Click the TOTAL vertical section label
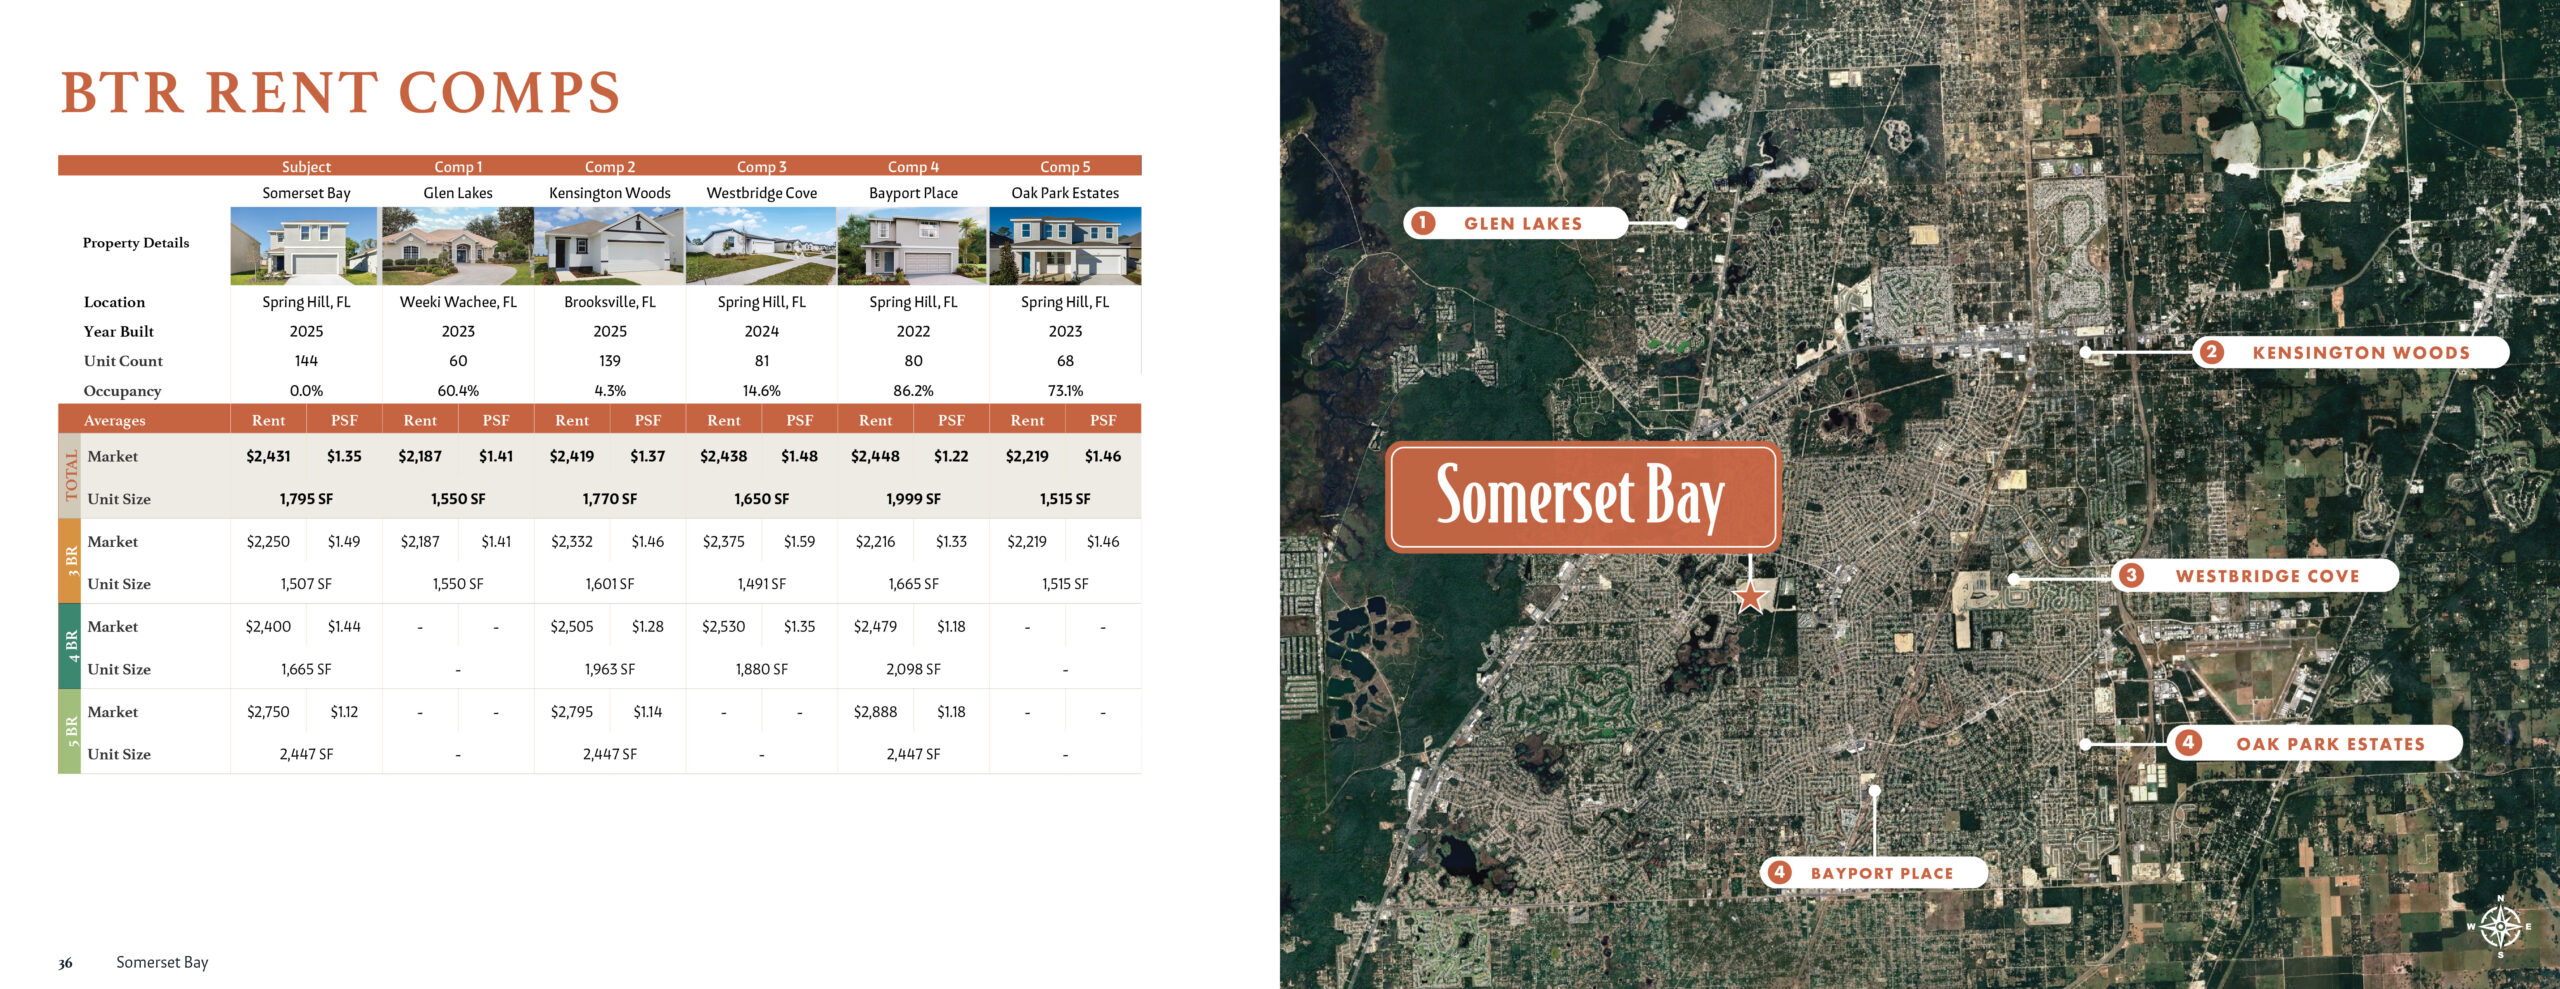The image size is (2560, 989). point(71,475)
